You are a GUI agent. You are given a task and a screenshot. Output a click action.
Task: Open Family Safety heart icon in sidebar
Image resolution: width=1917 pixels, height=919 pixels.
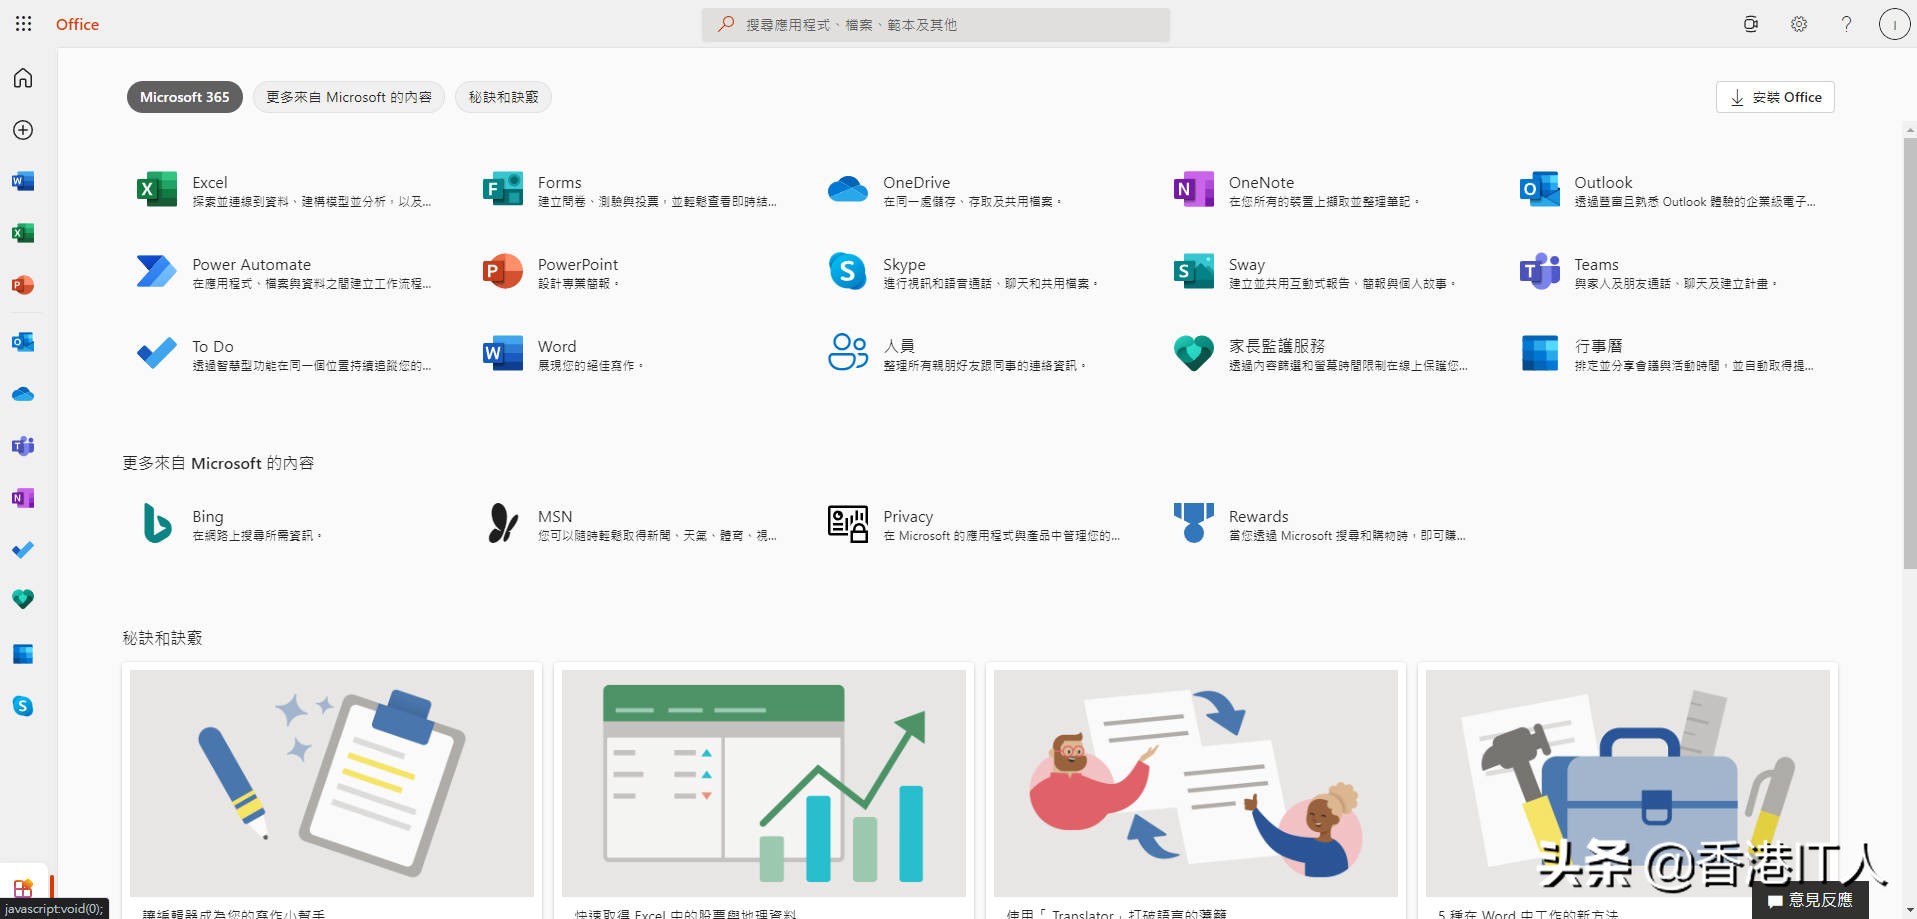[x=23, y=599]
